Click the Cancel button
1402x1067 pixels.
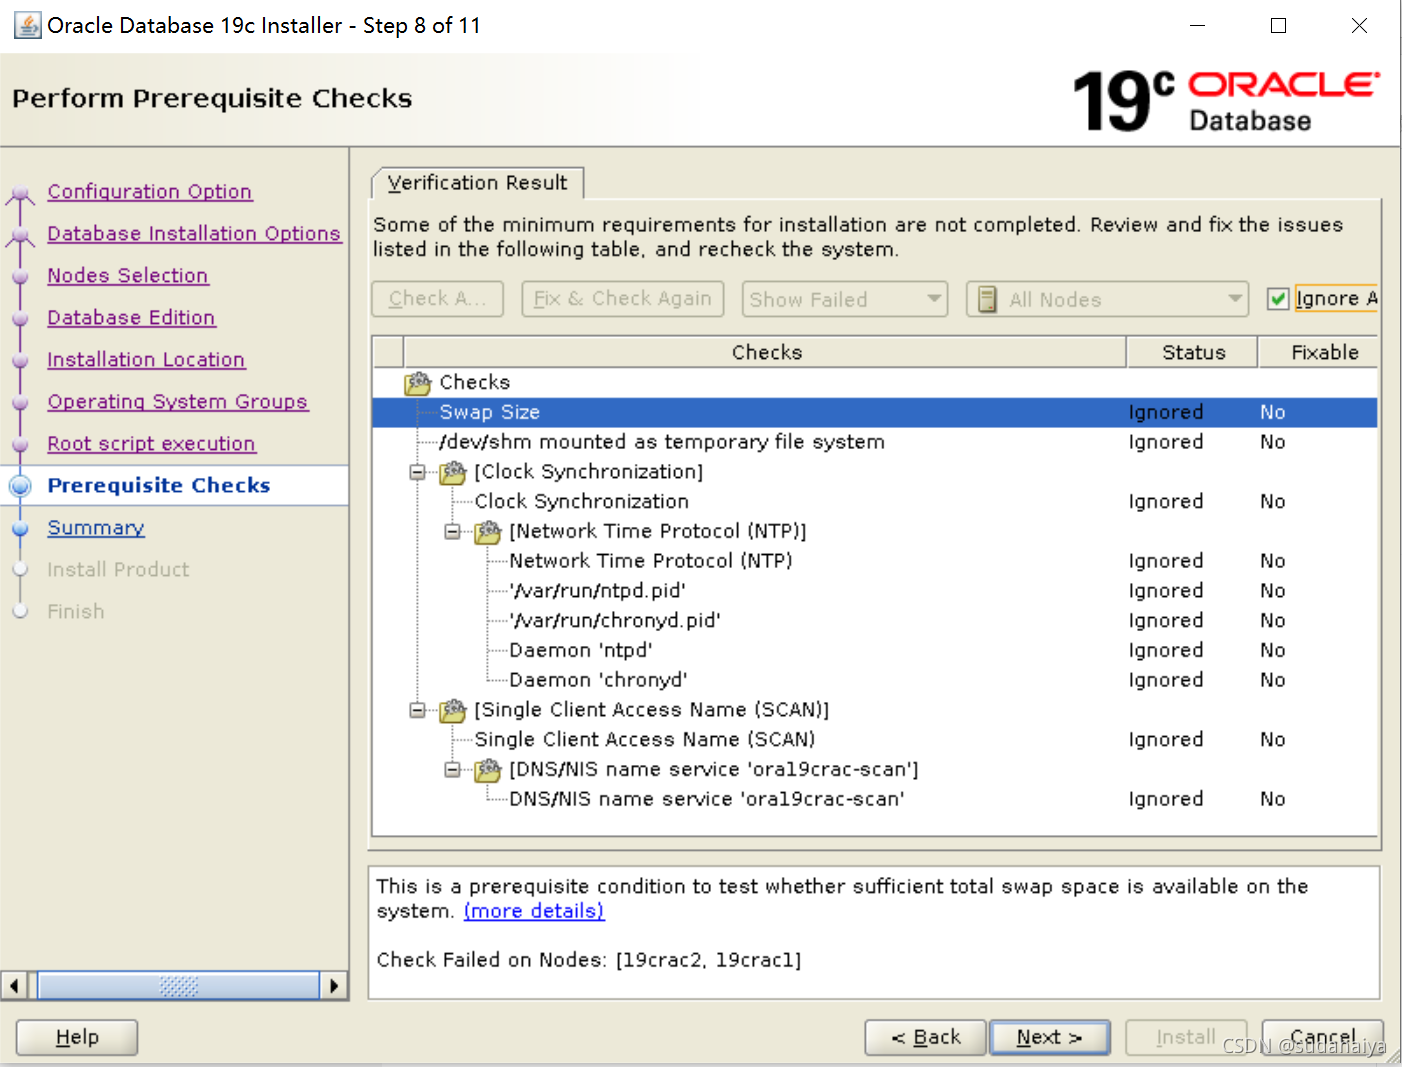1322,1037
